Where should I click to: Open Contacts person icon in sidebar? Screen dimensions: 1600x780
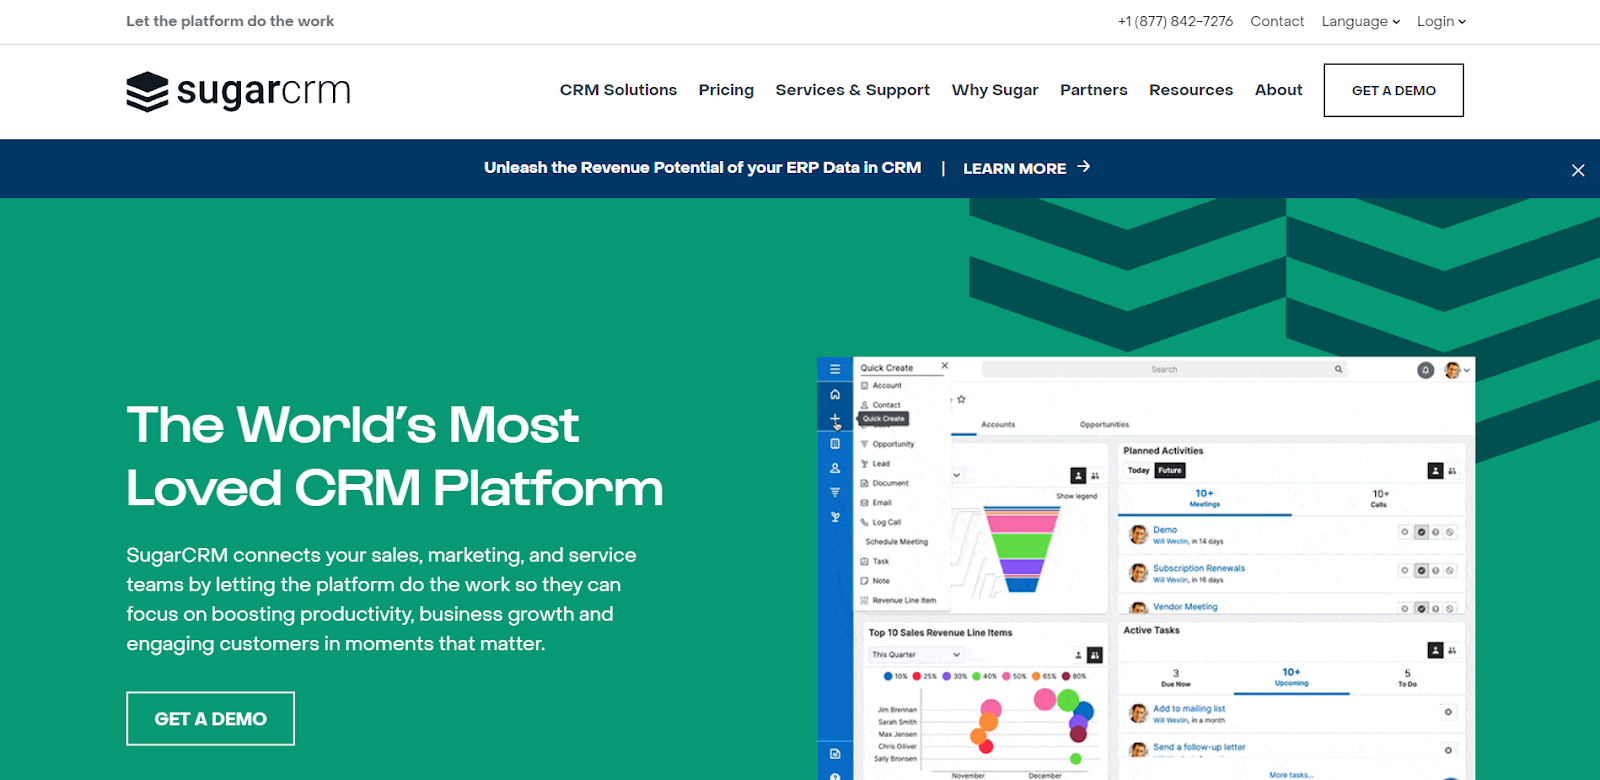click(x=835, y=468)
